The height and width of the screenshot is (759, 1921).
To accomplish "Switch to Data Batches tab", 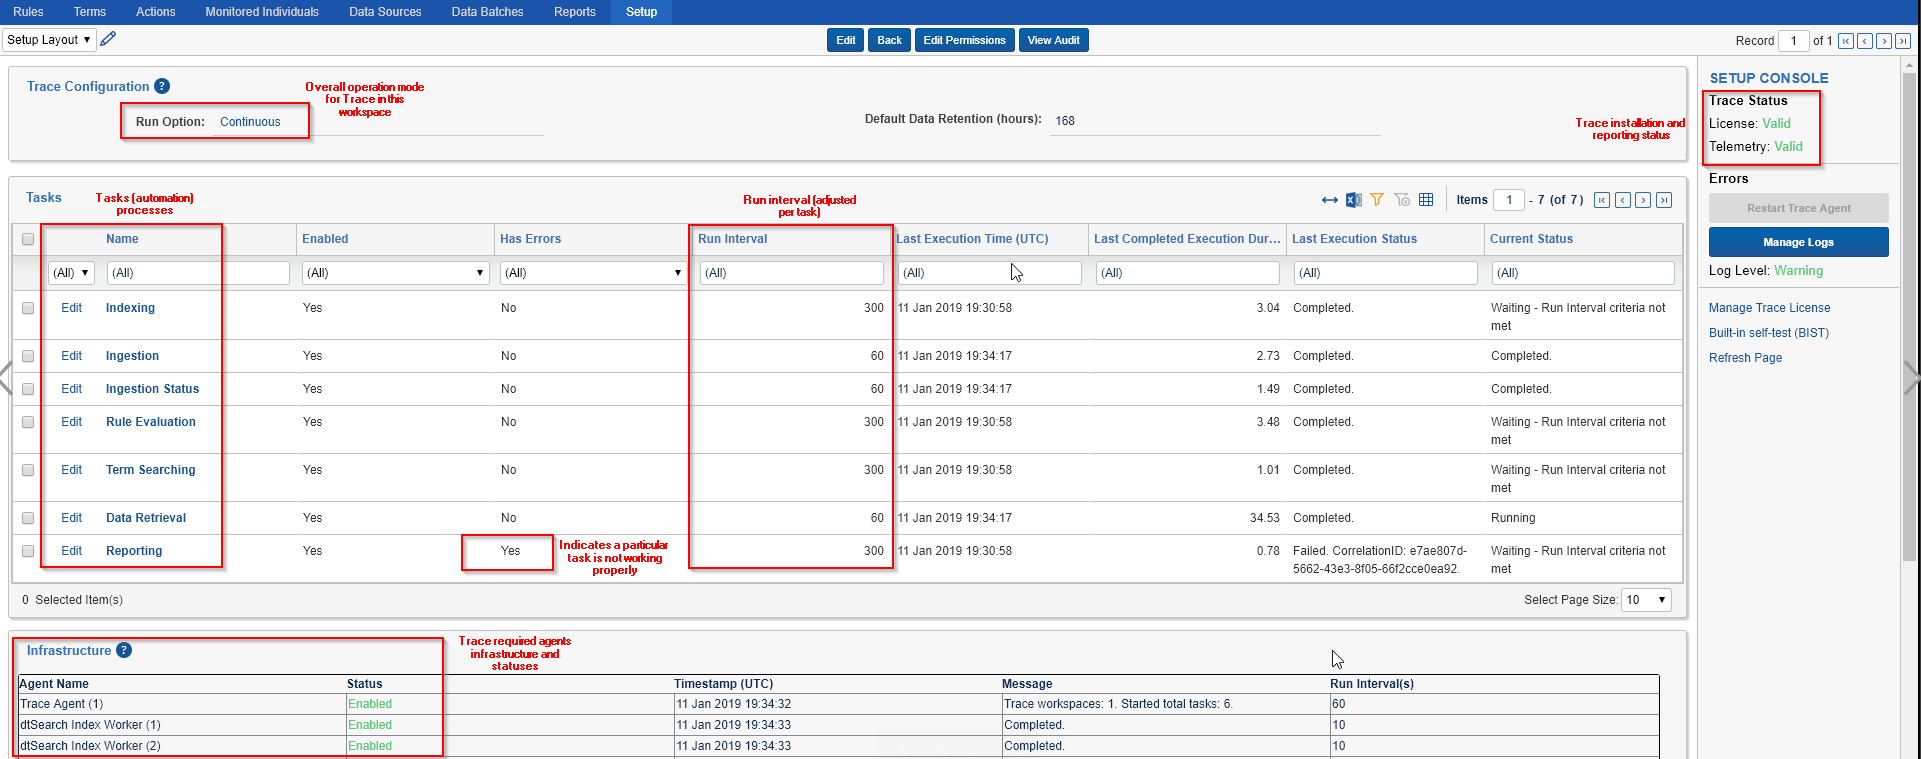I will pos(488,12).
